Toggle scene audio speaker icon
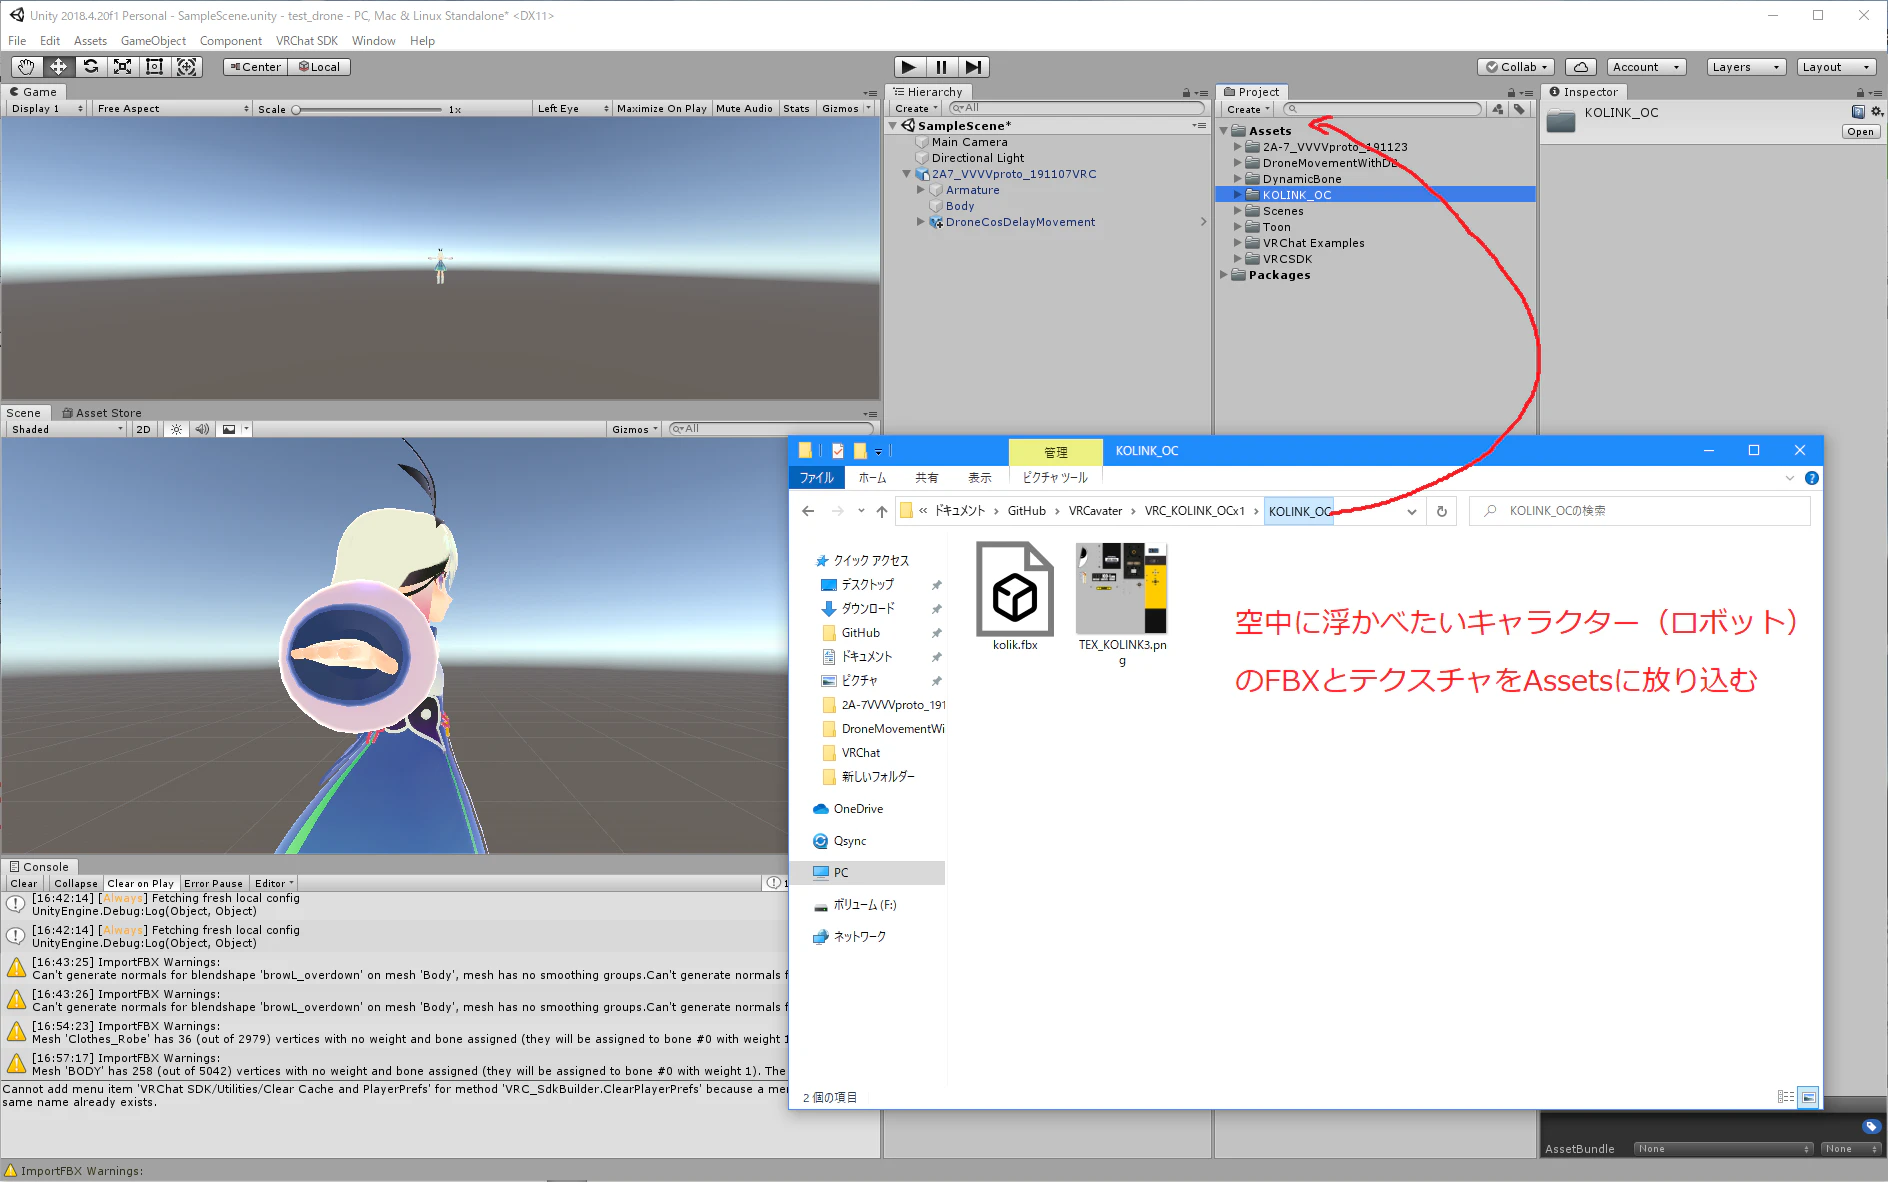 (x=202, y=429)
